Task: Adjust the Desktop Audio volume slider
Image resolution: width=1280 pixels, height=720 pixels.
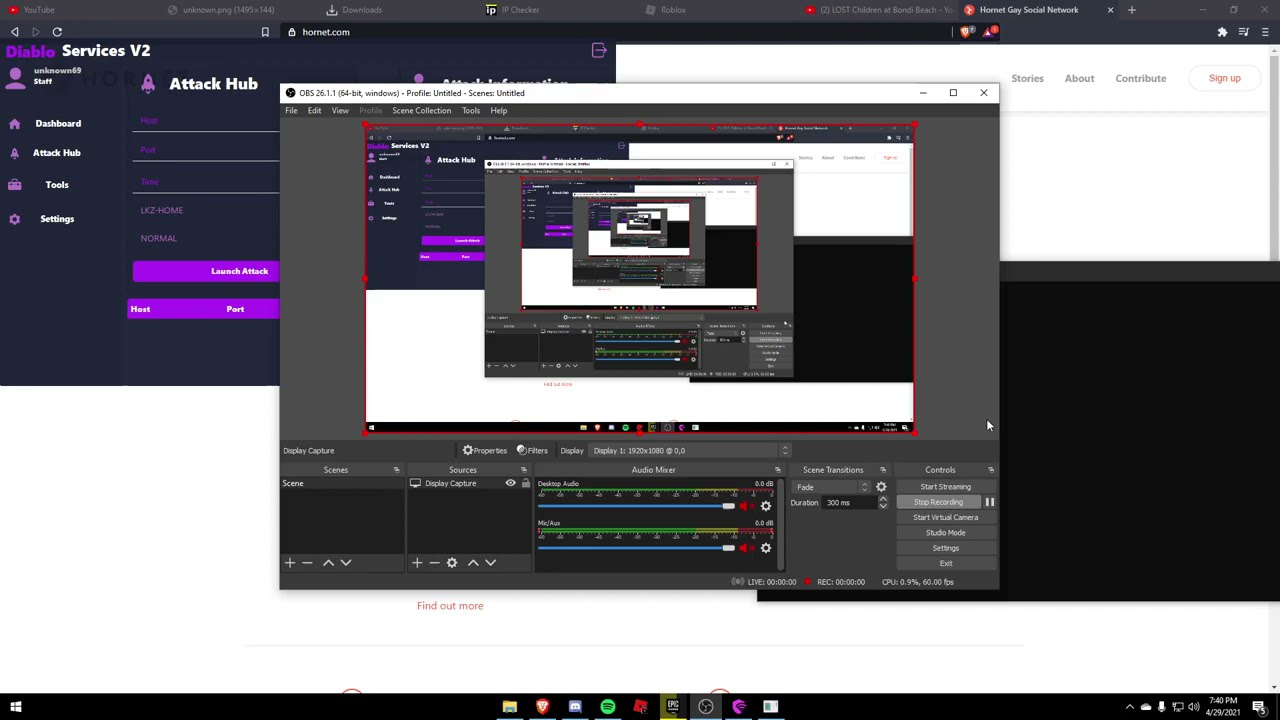Action: pyautogui.click(x=636, y=506)
